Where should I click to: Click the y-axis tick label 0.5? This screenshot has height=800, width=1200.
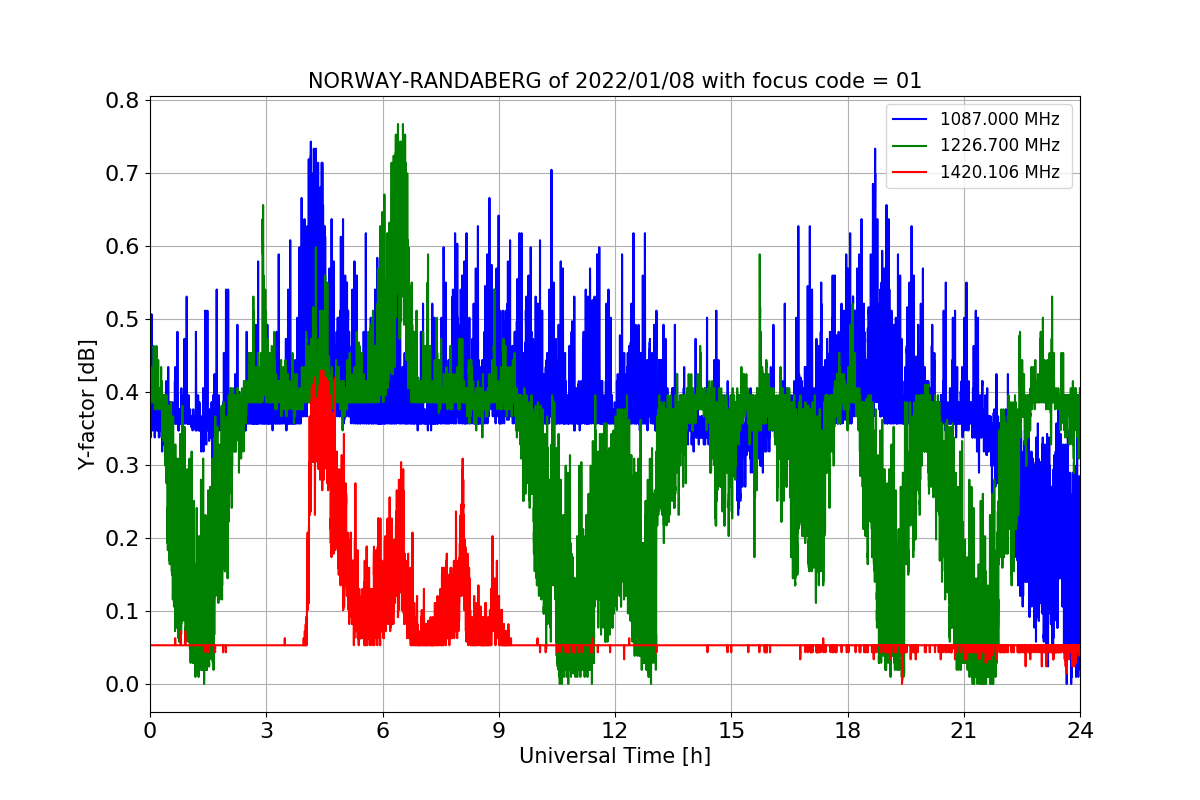[x=123, y=320]
